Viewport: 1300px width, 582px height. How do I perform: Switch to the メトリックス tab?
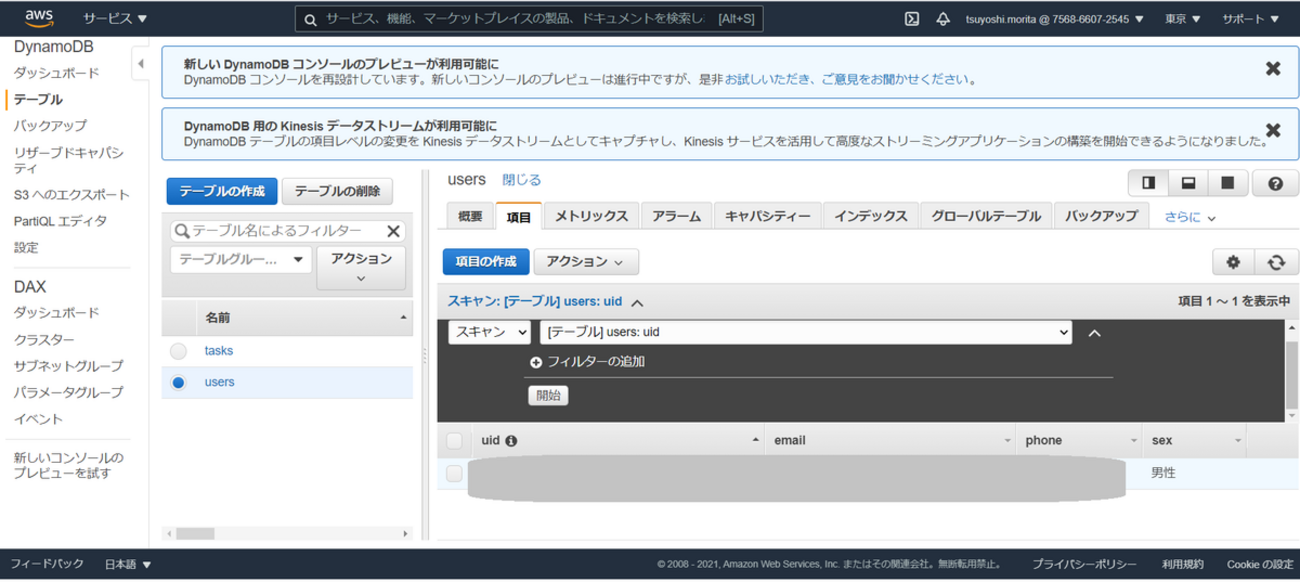[592, 216]
